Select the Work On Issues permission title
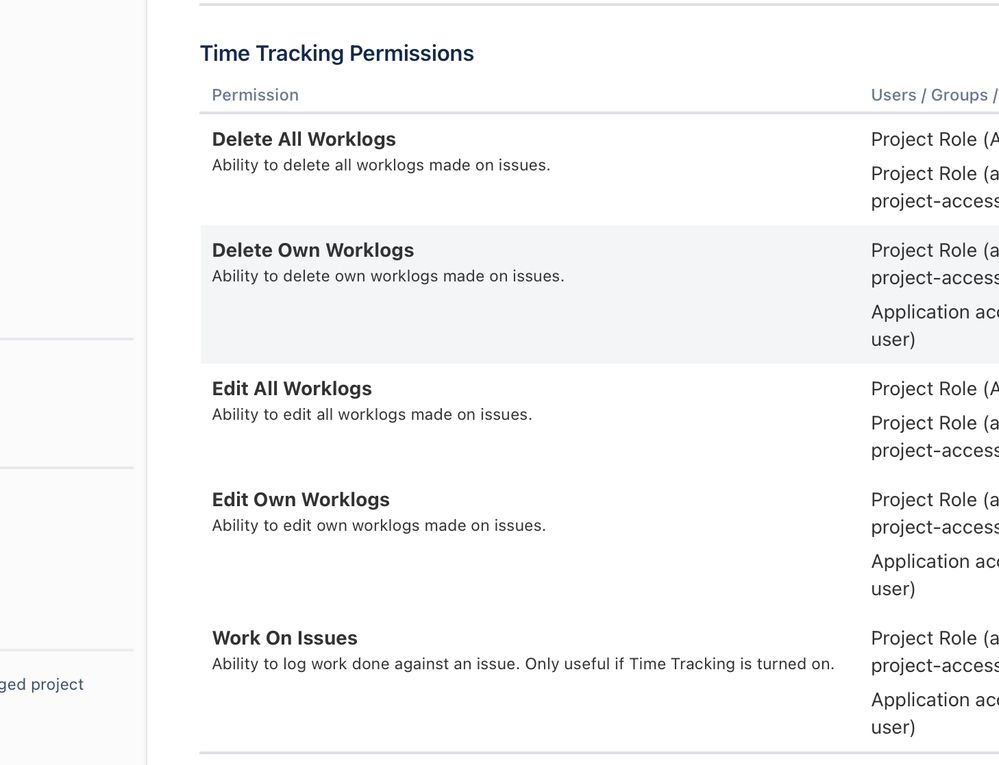This screenshot has width=999, height=765. (x=285, y=638)
